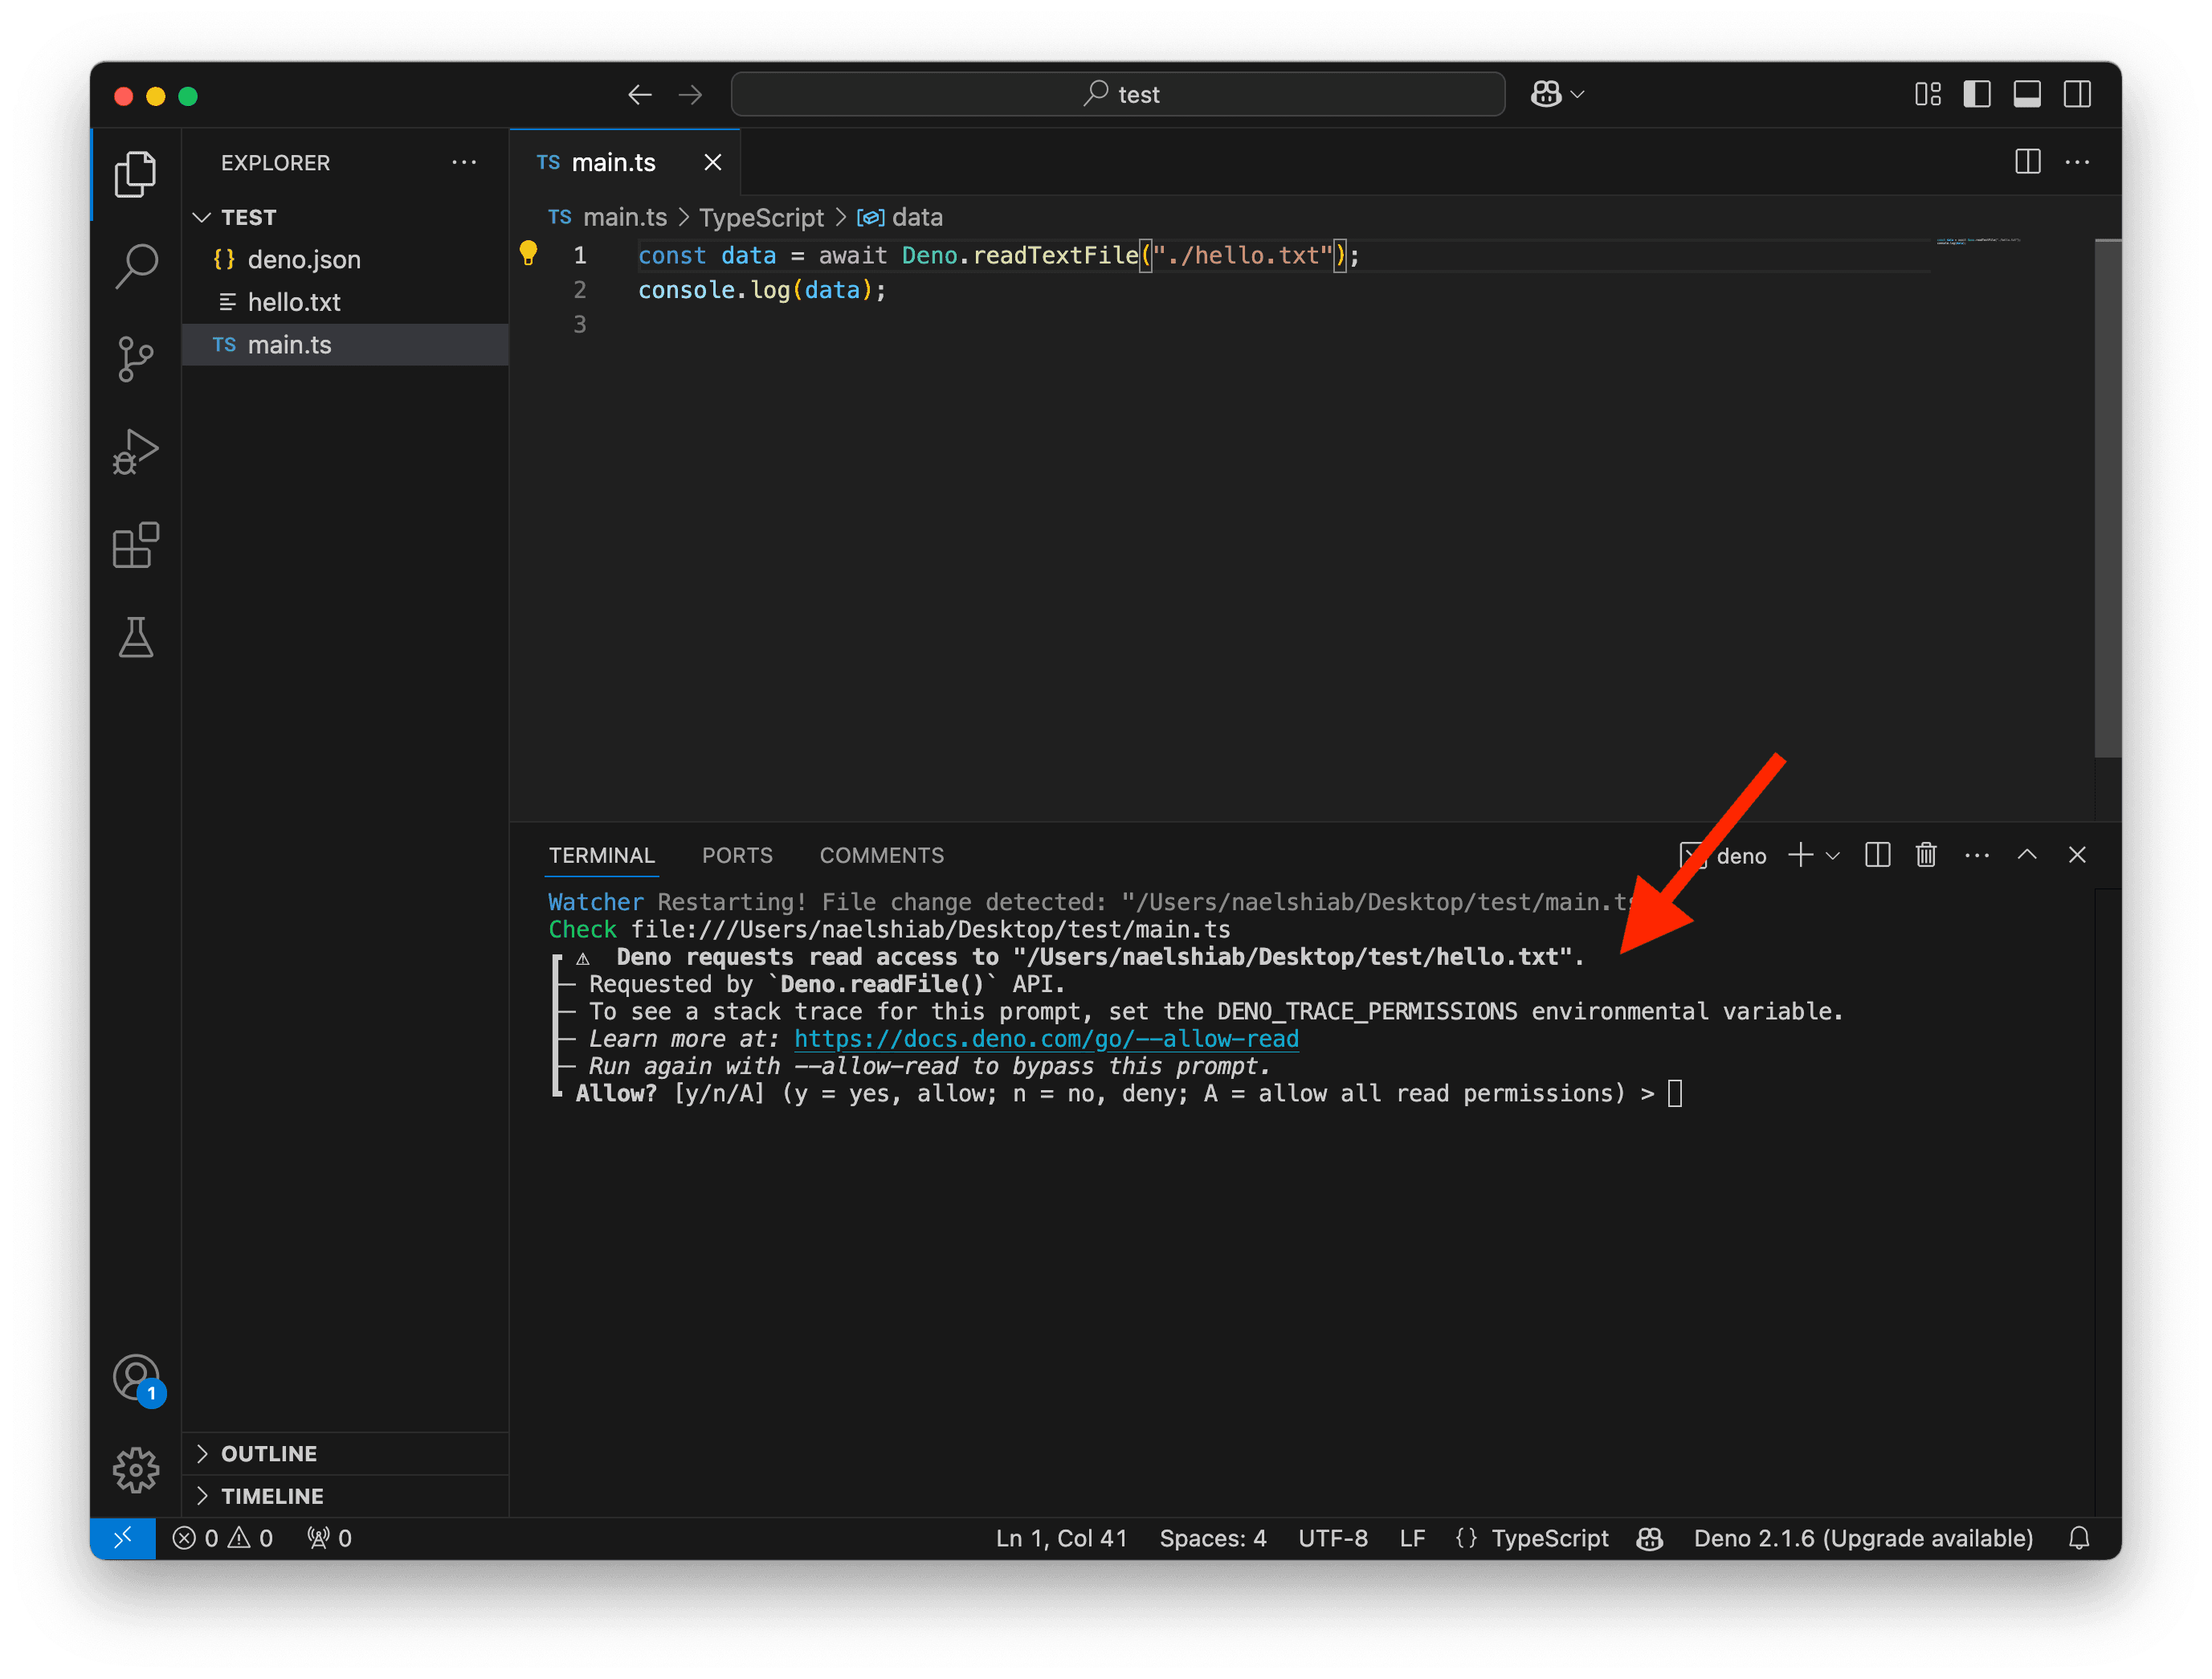The width and height of the screenshot is (2212, 1679).
Task: Change encoding via UTF-8
Action: click(x=1333, y=1538)
